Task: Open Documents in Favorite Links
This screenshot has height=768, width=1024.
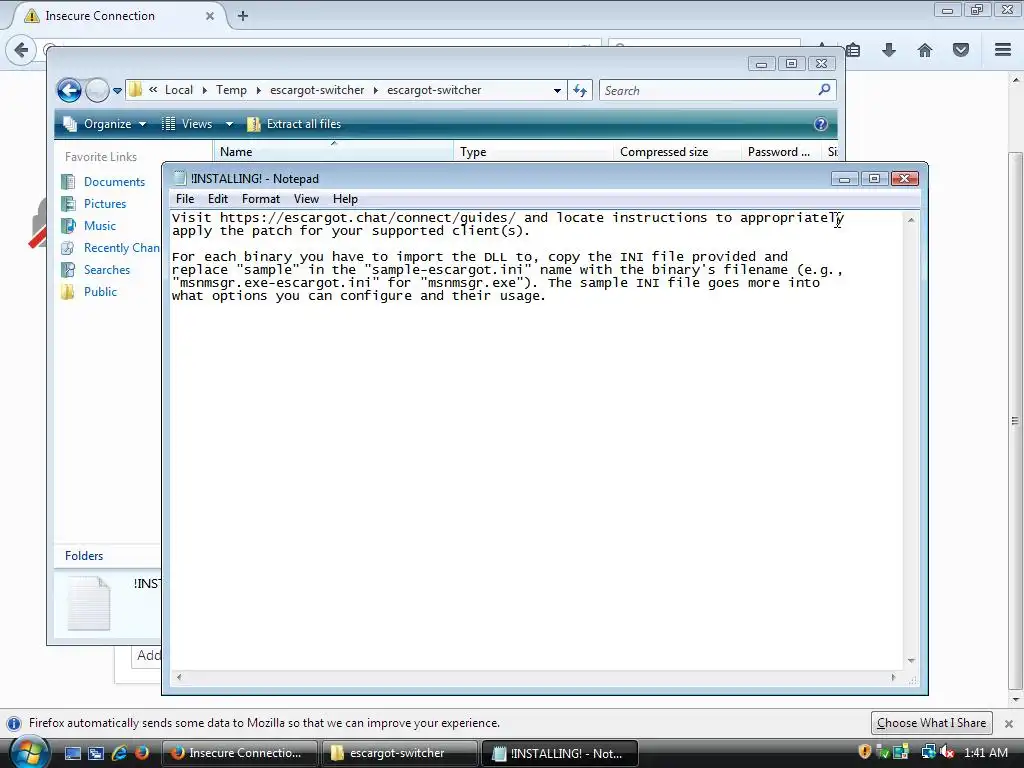Action: (114, 182)
